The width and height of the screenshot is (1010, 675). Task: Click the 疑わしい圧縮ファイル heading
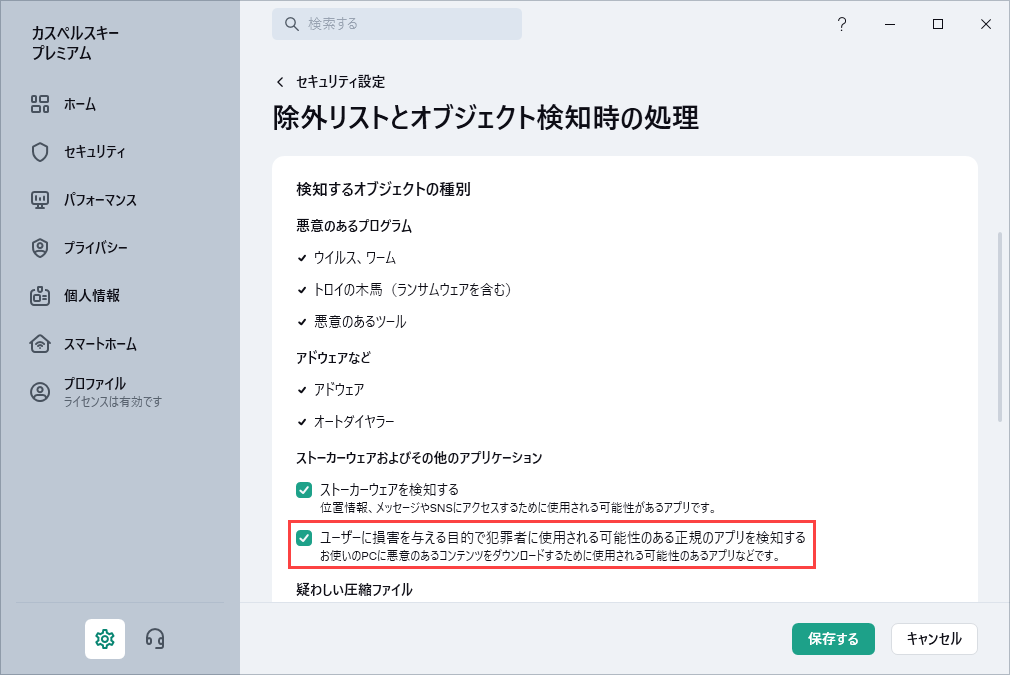pyautogui.click(x=354, y=590)
